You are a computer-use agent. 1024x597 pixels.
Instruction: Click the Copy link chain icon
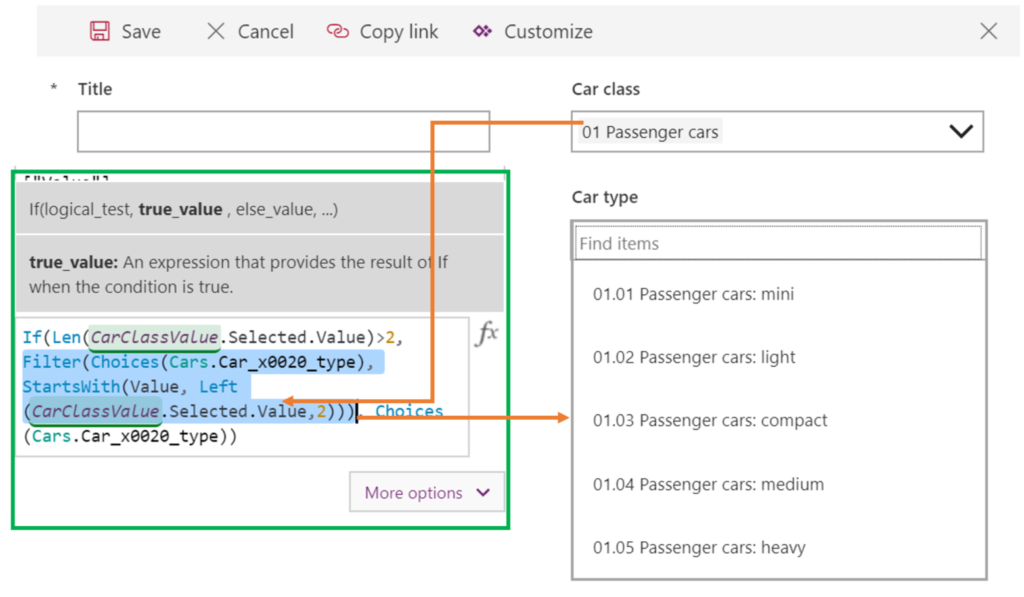[338, 31]
